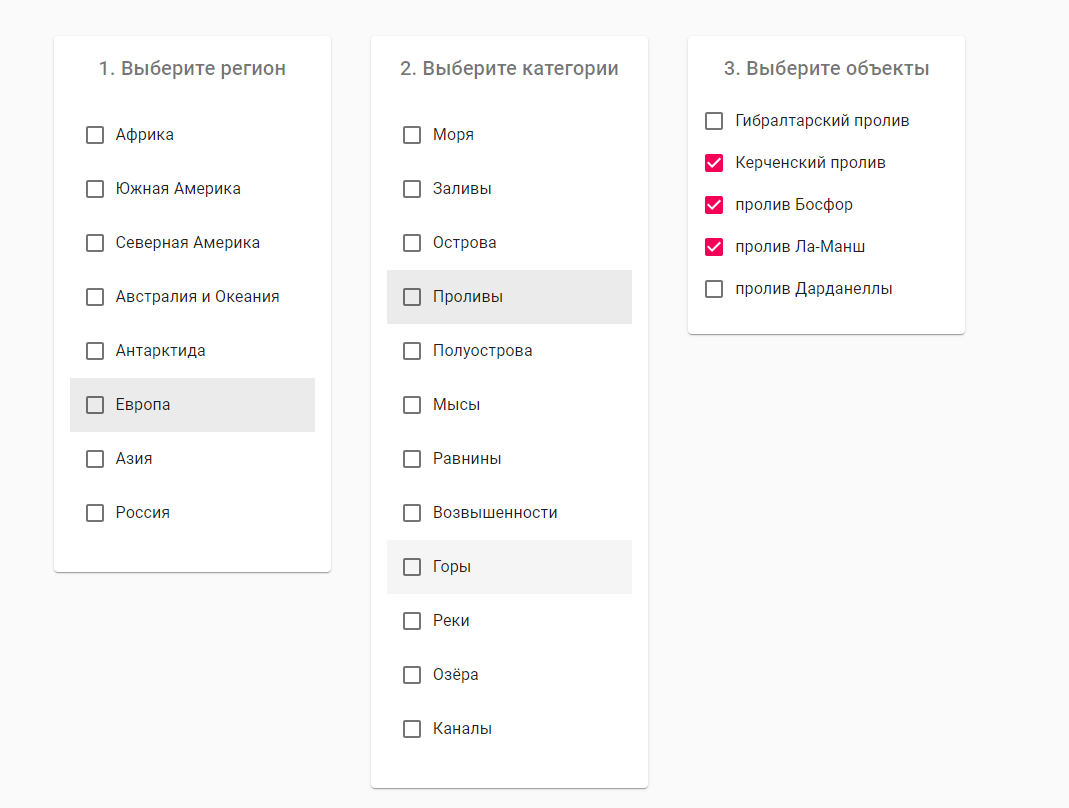Viewport: 1069px width, 808px height.
Task: Uncheck пролив Ла-Манш object
Action: pyautogui.click(x=714, y=247)
